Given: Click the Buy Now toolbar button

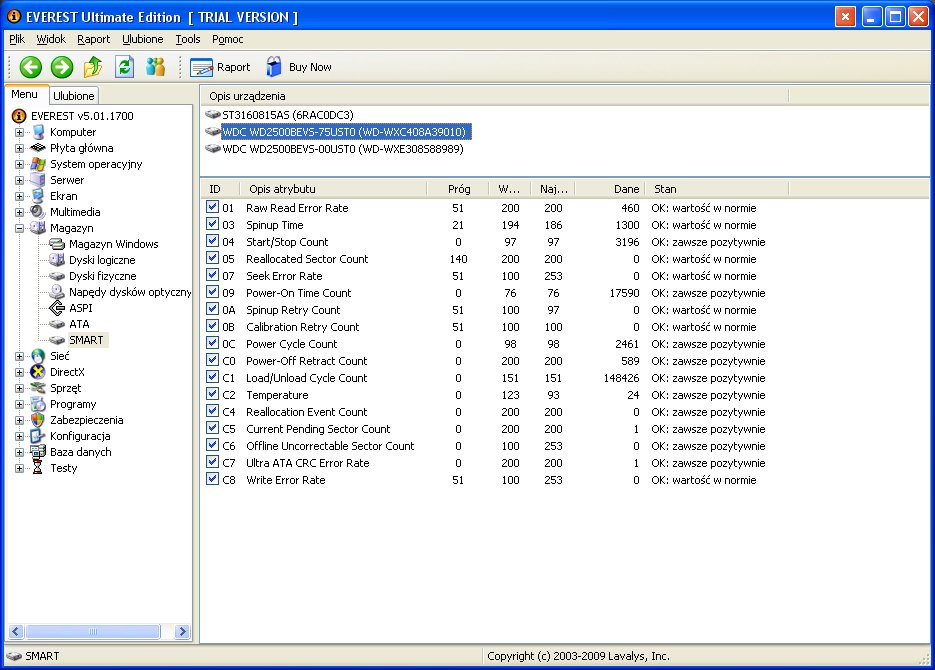Looking at the screenshot, I should pos(299,67).
